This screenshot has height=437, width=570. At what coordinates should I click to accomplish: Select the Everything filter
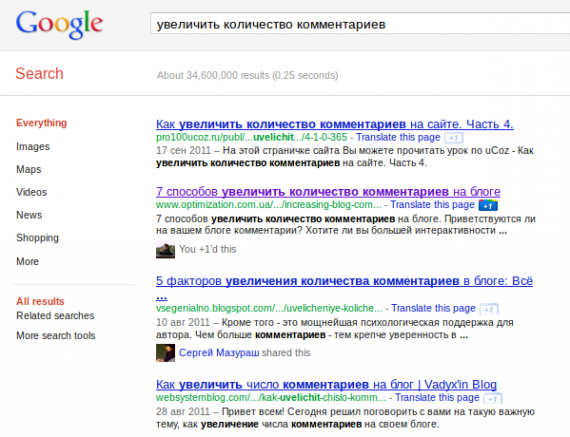coord(41,123)
